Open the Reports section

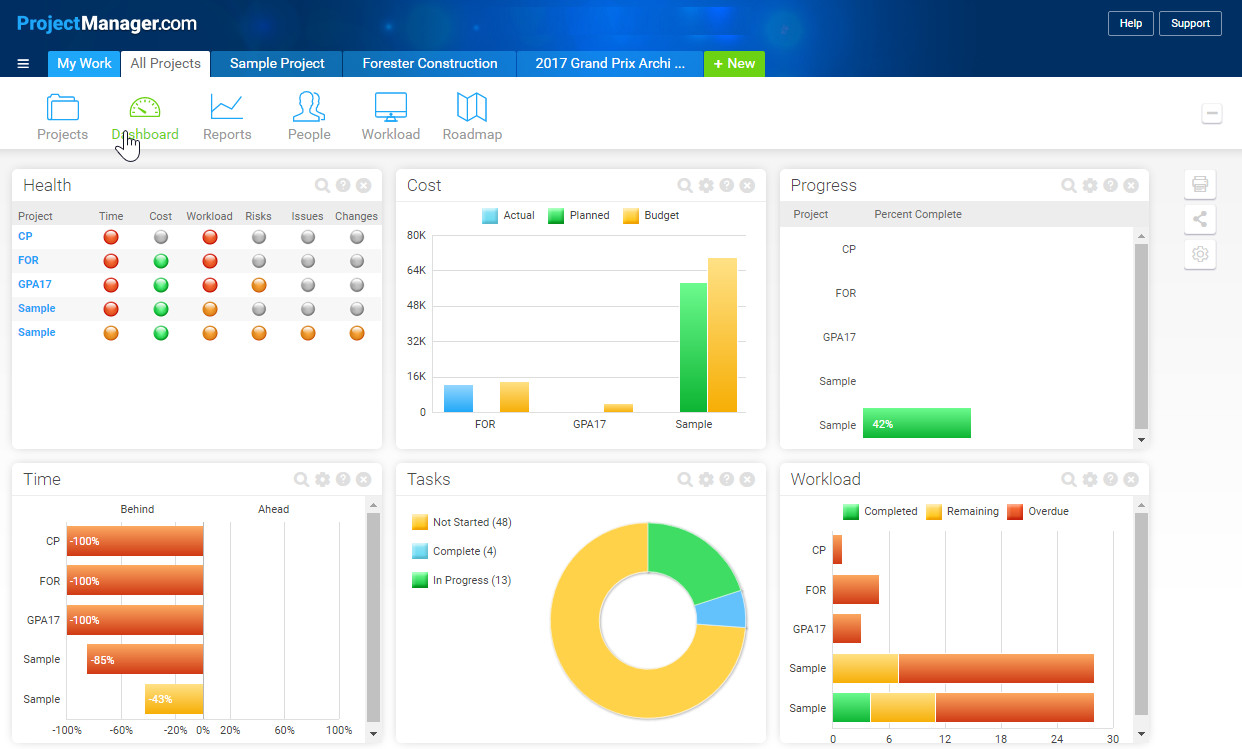coord(227,114)
